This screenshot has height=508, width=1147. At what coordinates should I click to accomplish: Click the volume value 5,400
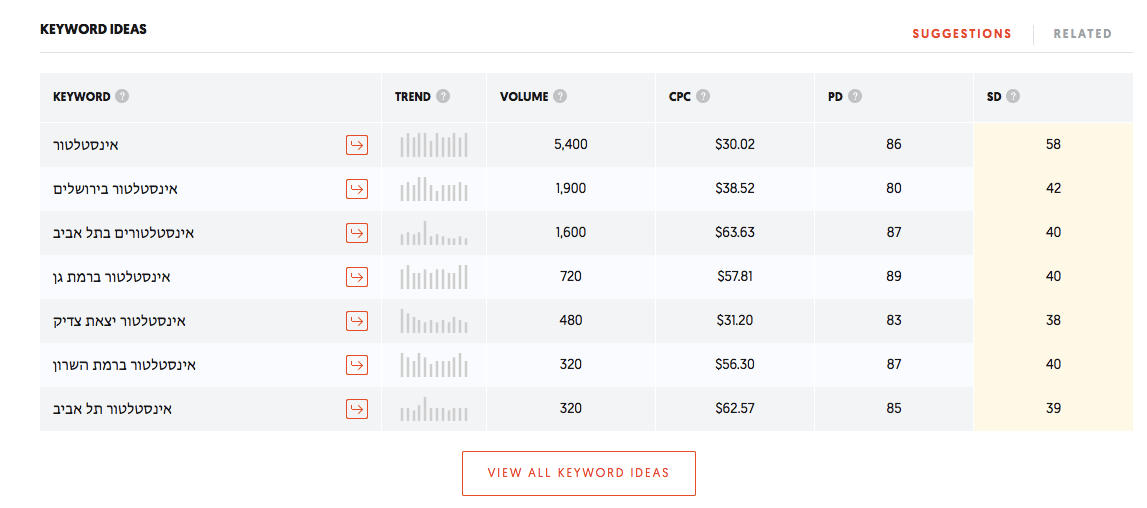571,145
